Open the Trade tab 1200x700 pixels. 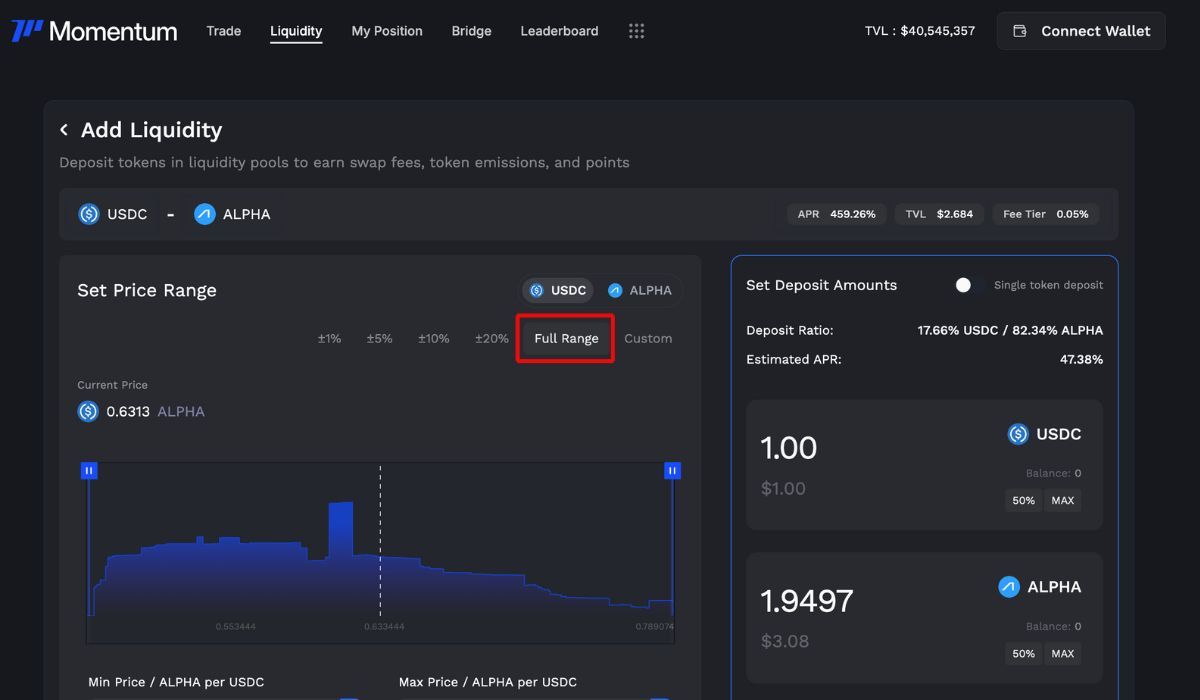tap(224, 31)
